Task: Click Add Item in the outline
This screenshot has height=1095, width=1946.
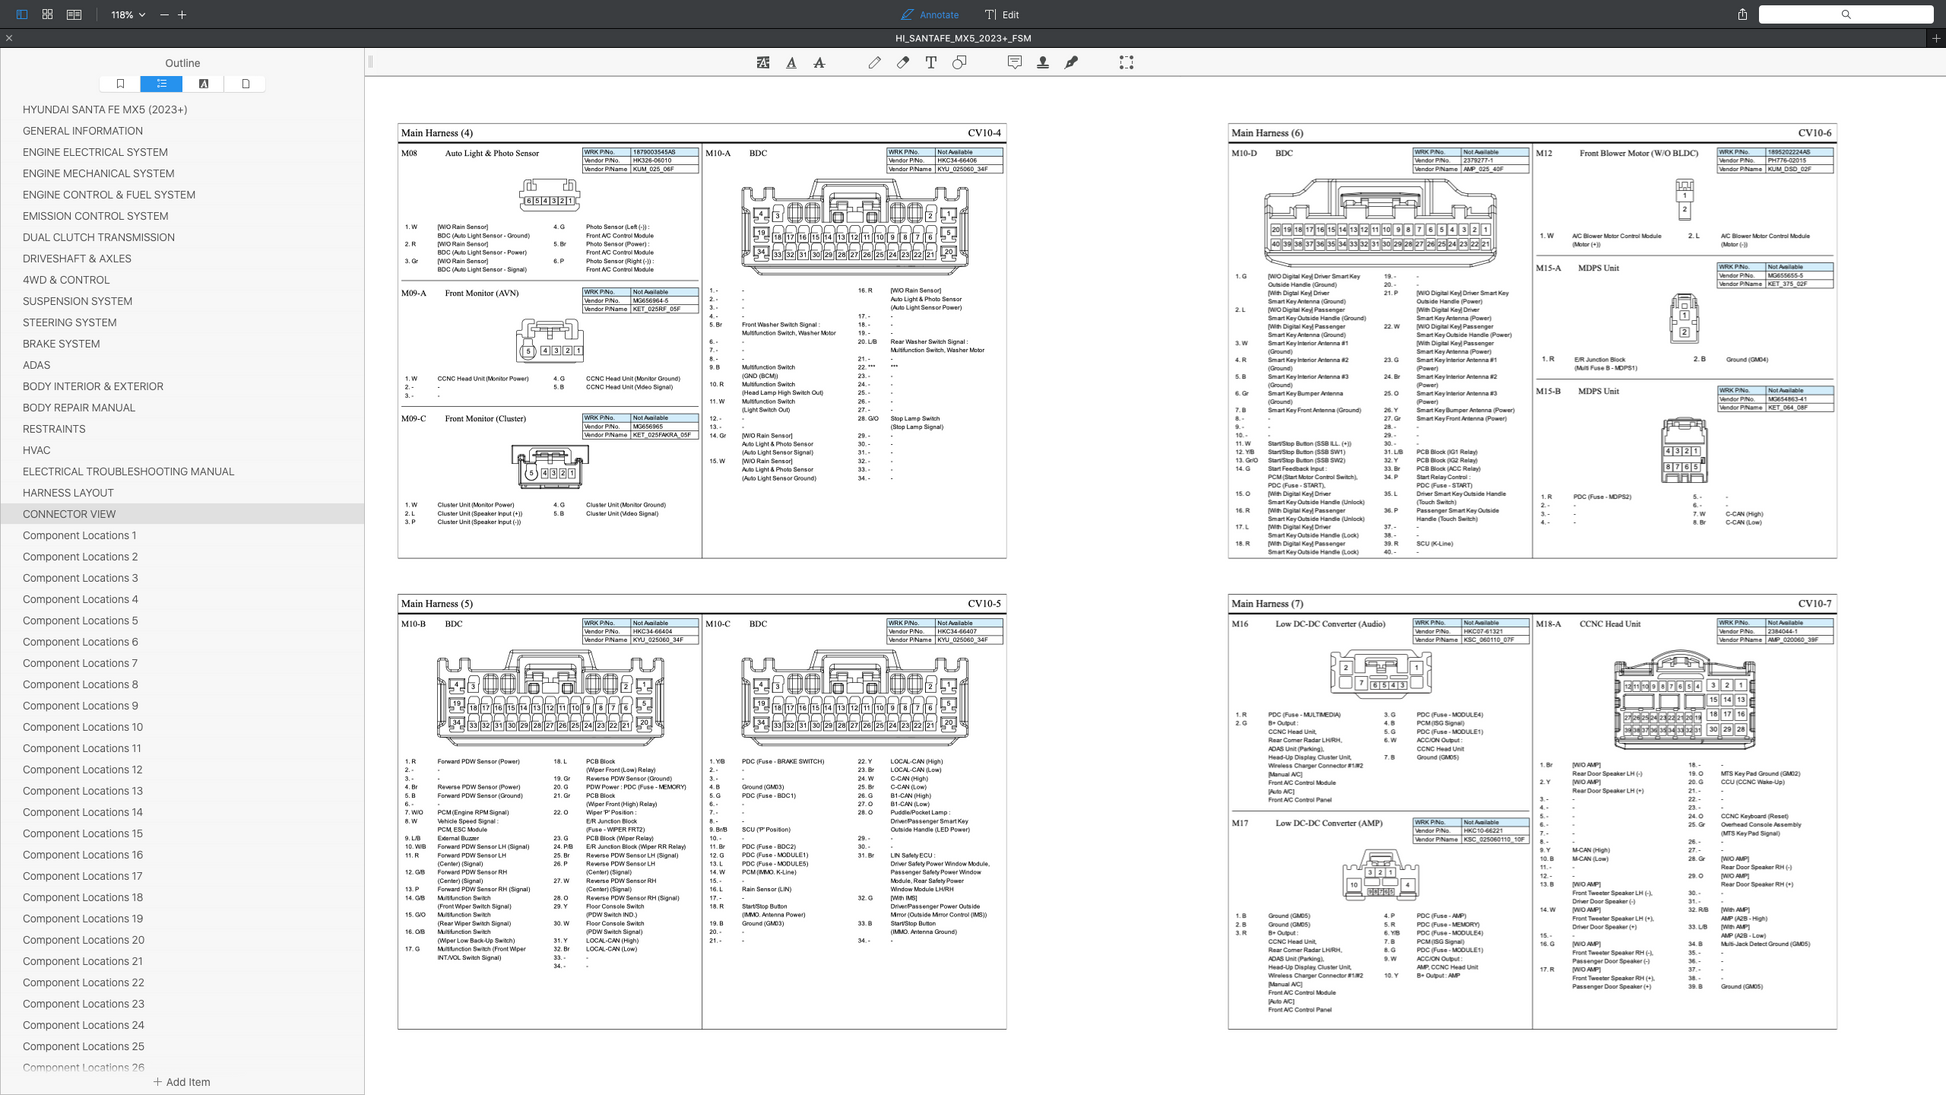Action: 181,1082
